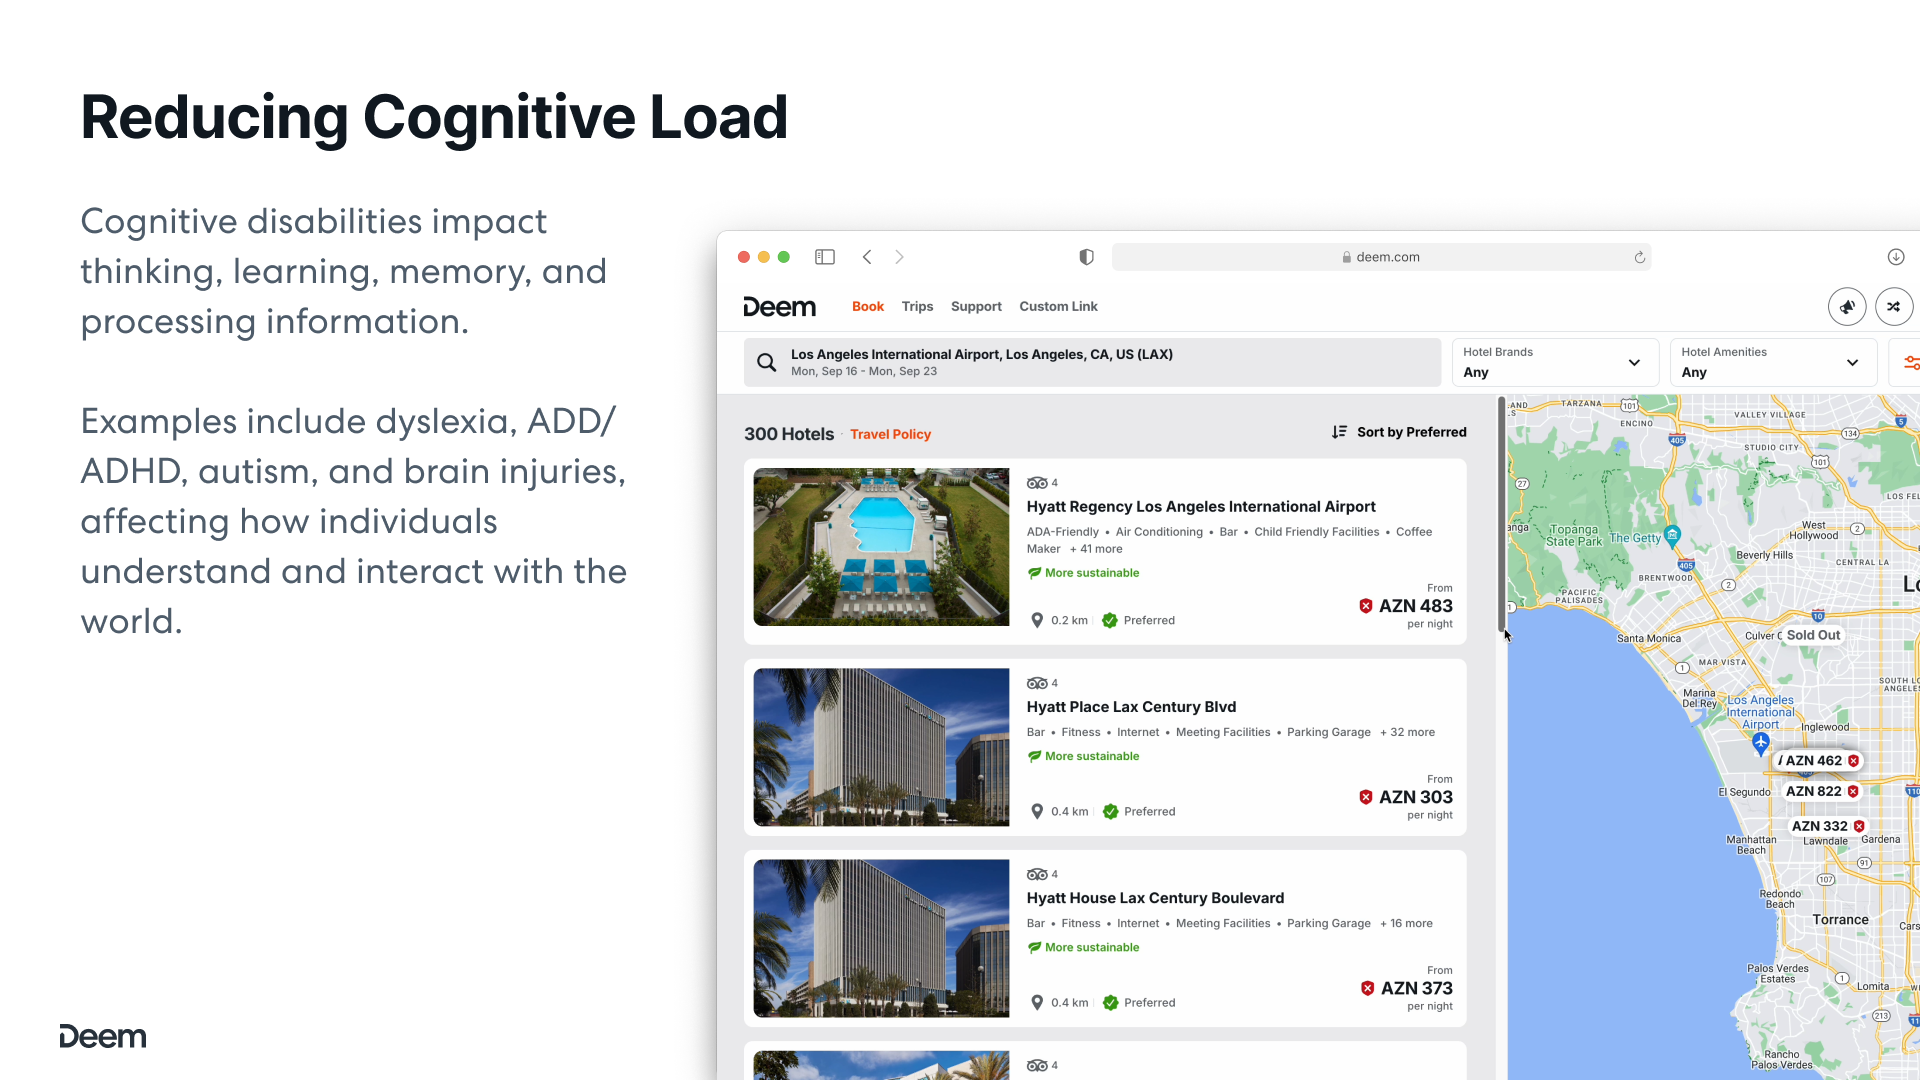
Task: Click the Hyatt Place sustainable leaf icon
Action: point(1034,756)
